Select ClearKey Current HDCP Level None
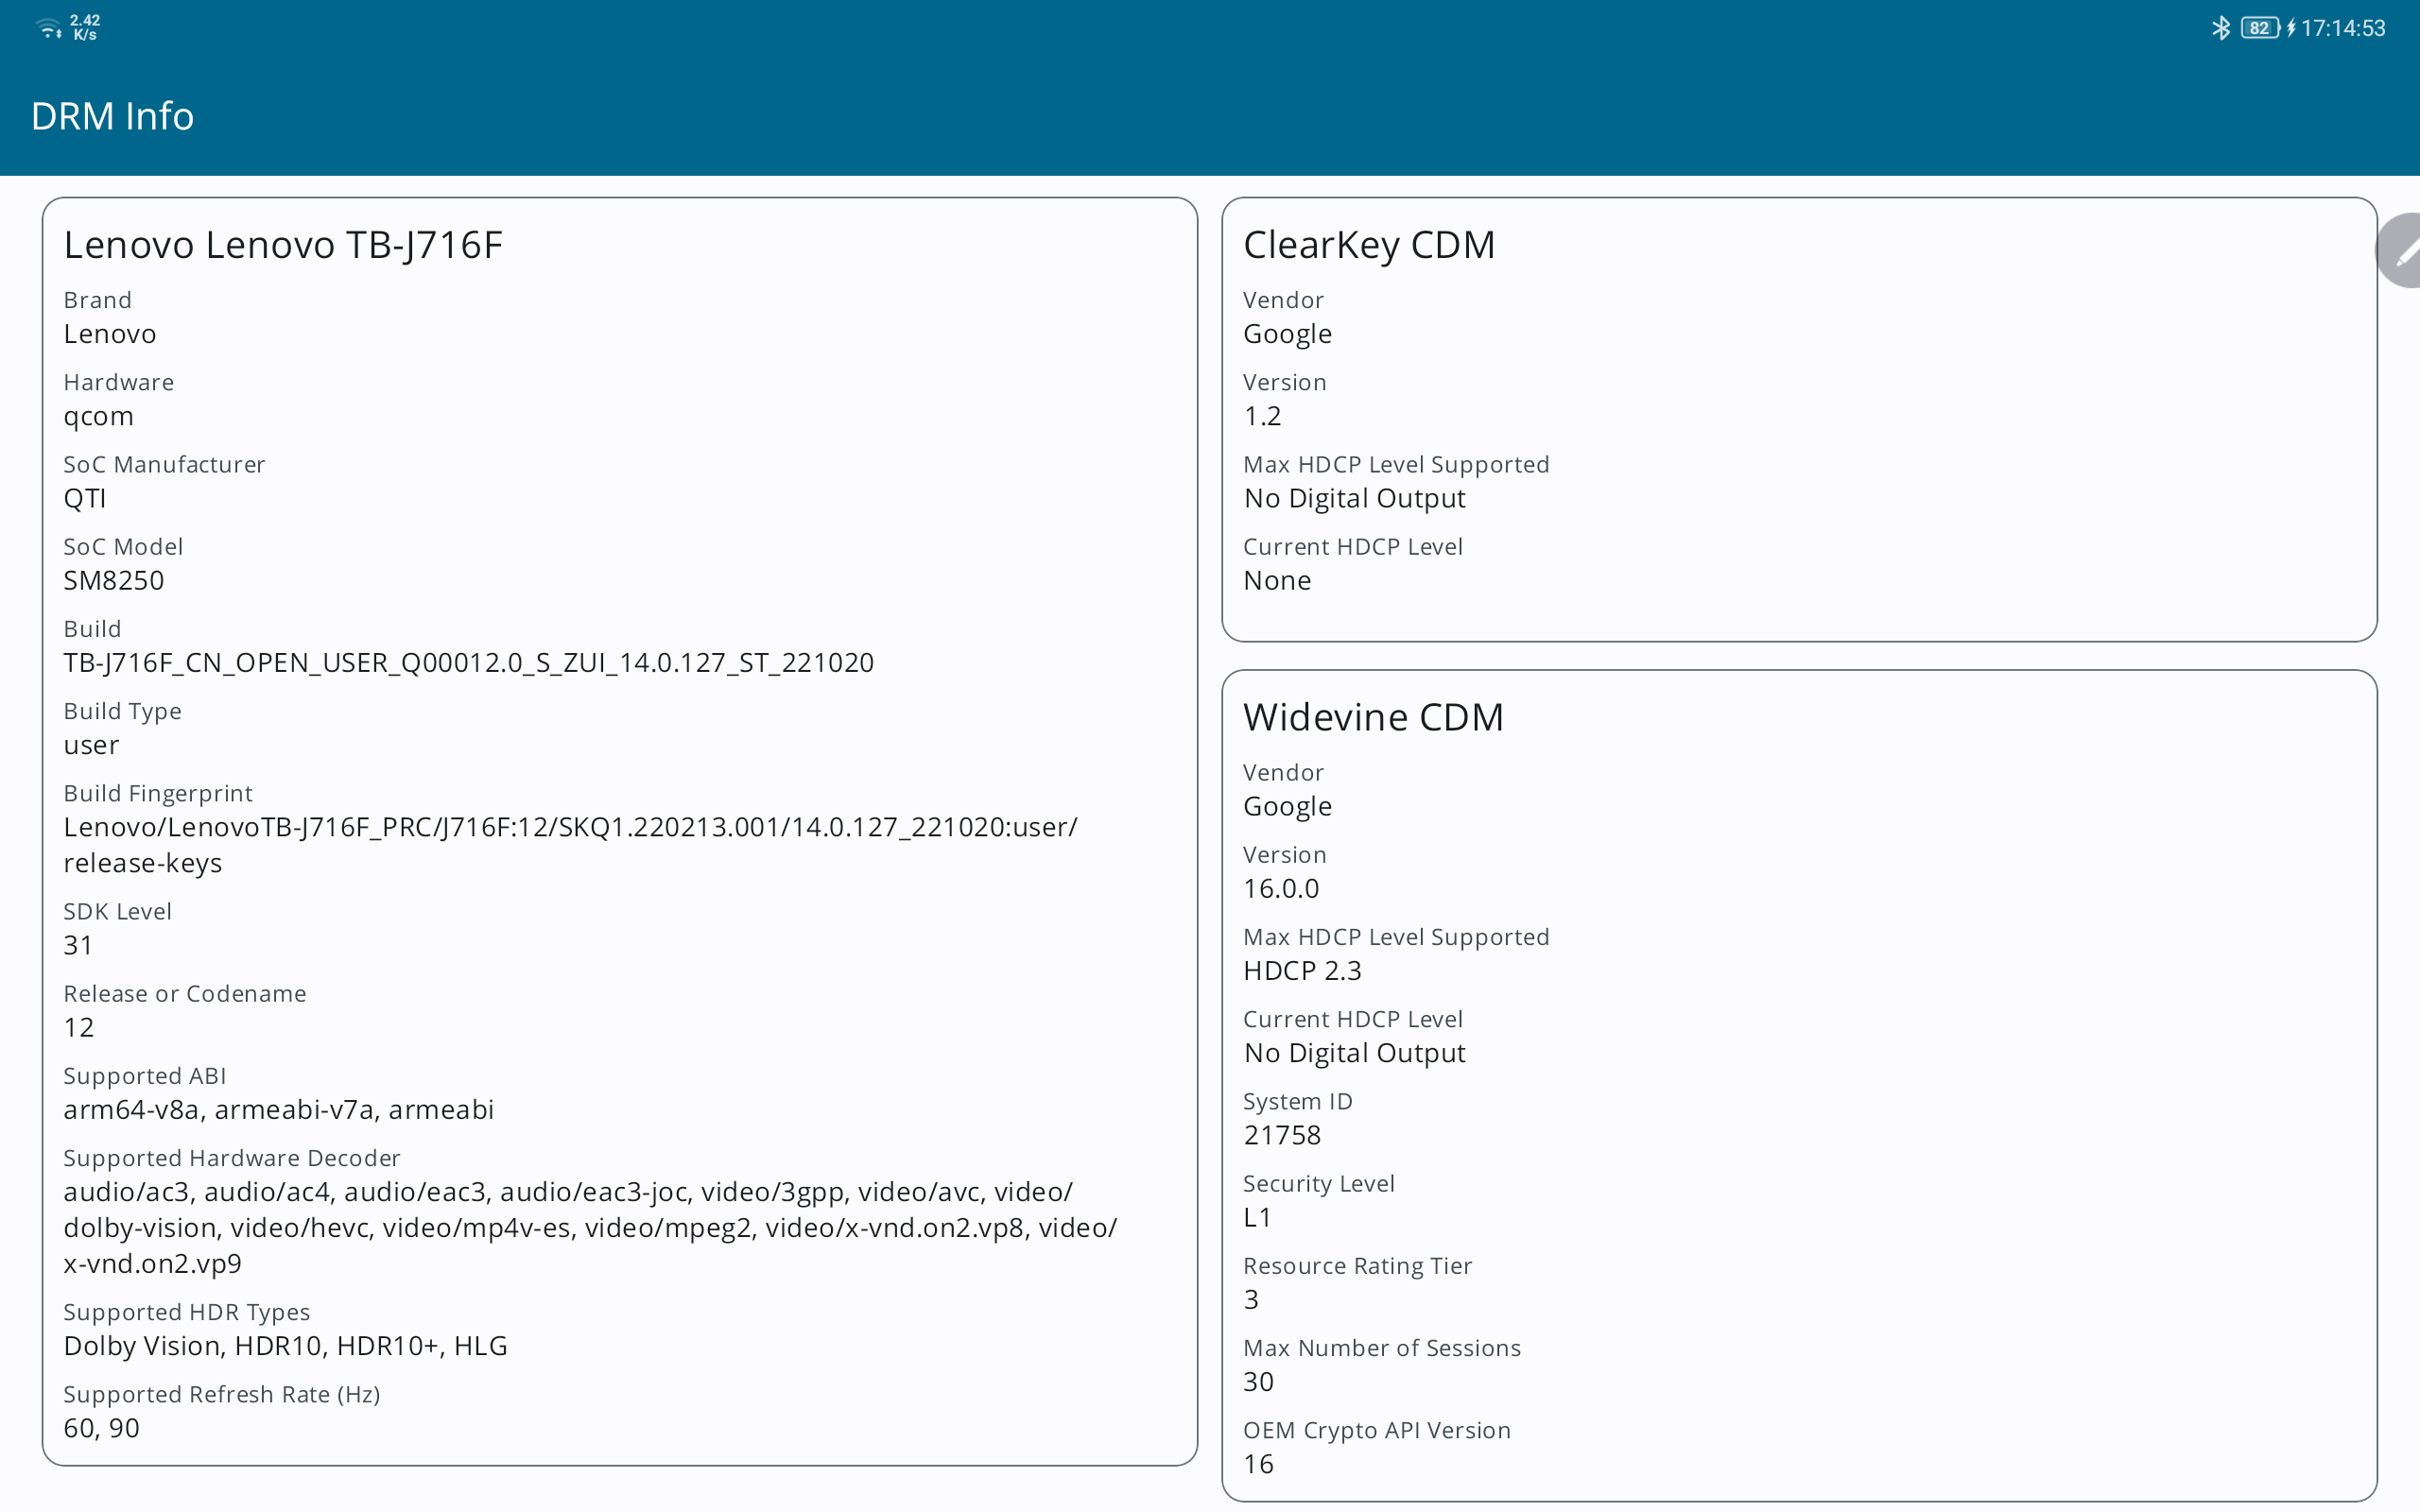 click(x=1277, y=581)
